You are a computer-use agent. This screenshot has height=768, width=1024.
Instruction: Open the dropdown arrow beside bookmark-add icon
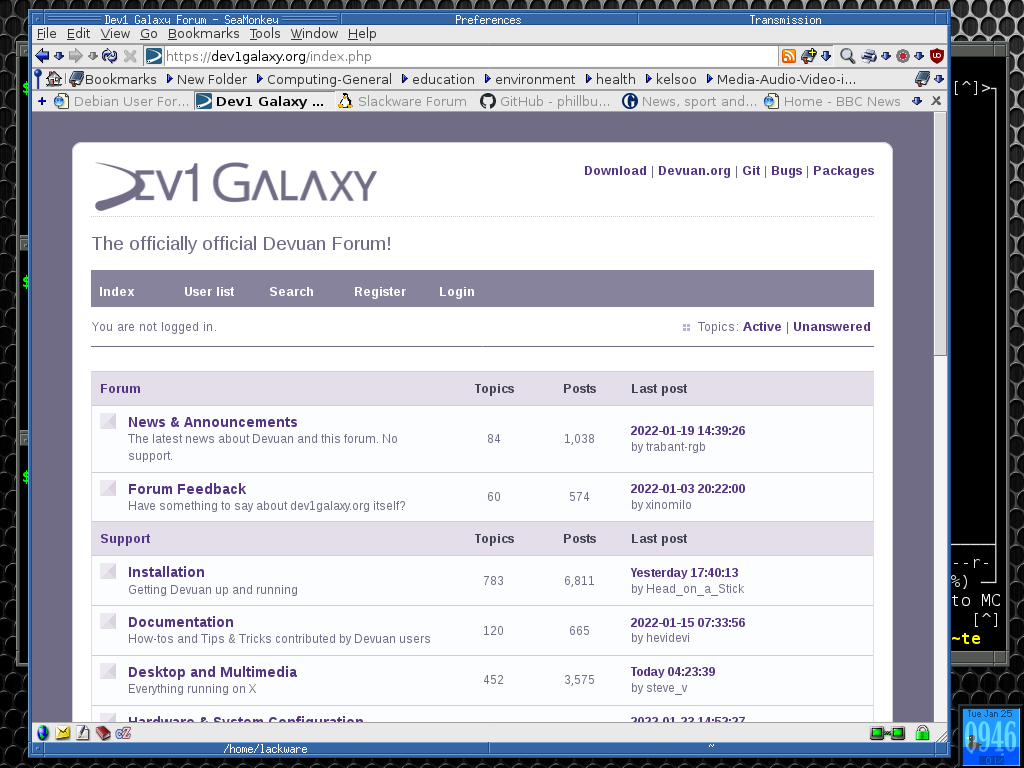pos(826,56)
